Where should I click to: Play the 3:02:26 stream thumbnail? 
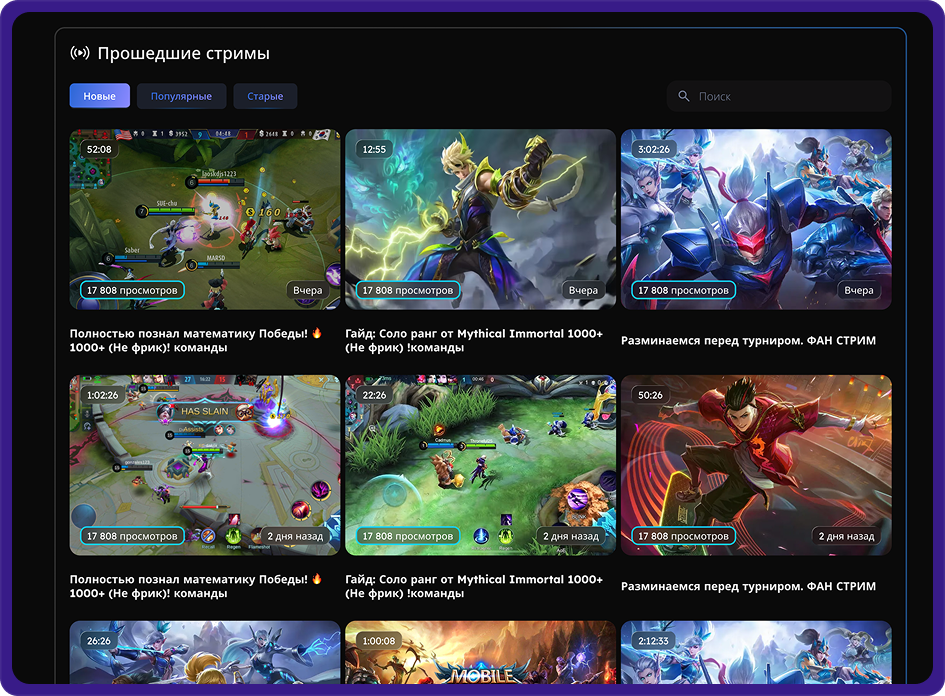point(756,219)
